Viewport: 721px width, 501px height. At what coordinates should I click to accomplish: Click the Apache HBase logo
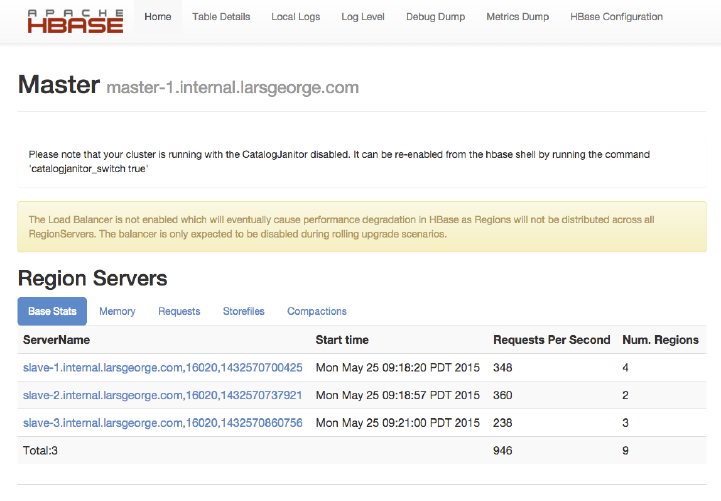(x=75, y=21)
